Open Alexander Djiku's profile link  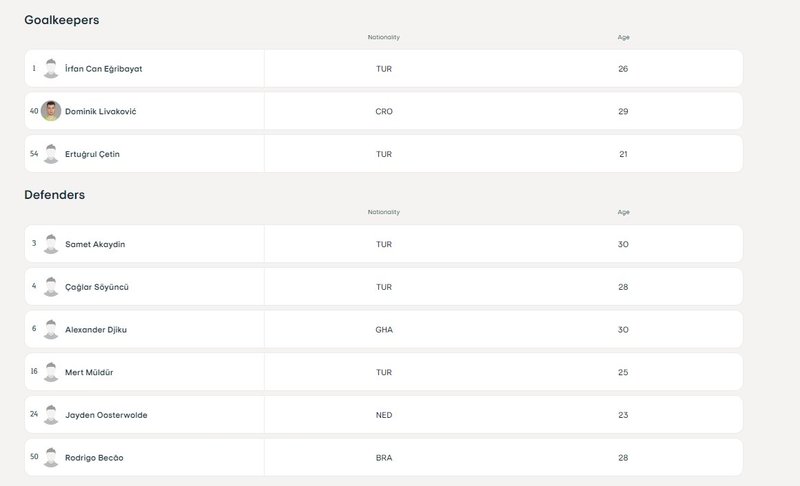click(96, 329)
